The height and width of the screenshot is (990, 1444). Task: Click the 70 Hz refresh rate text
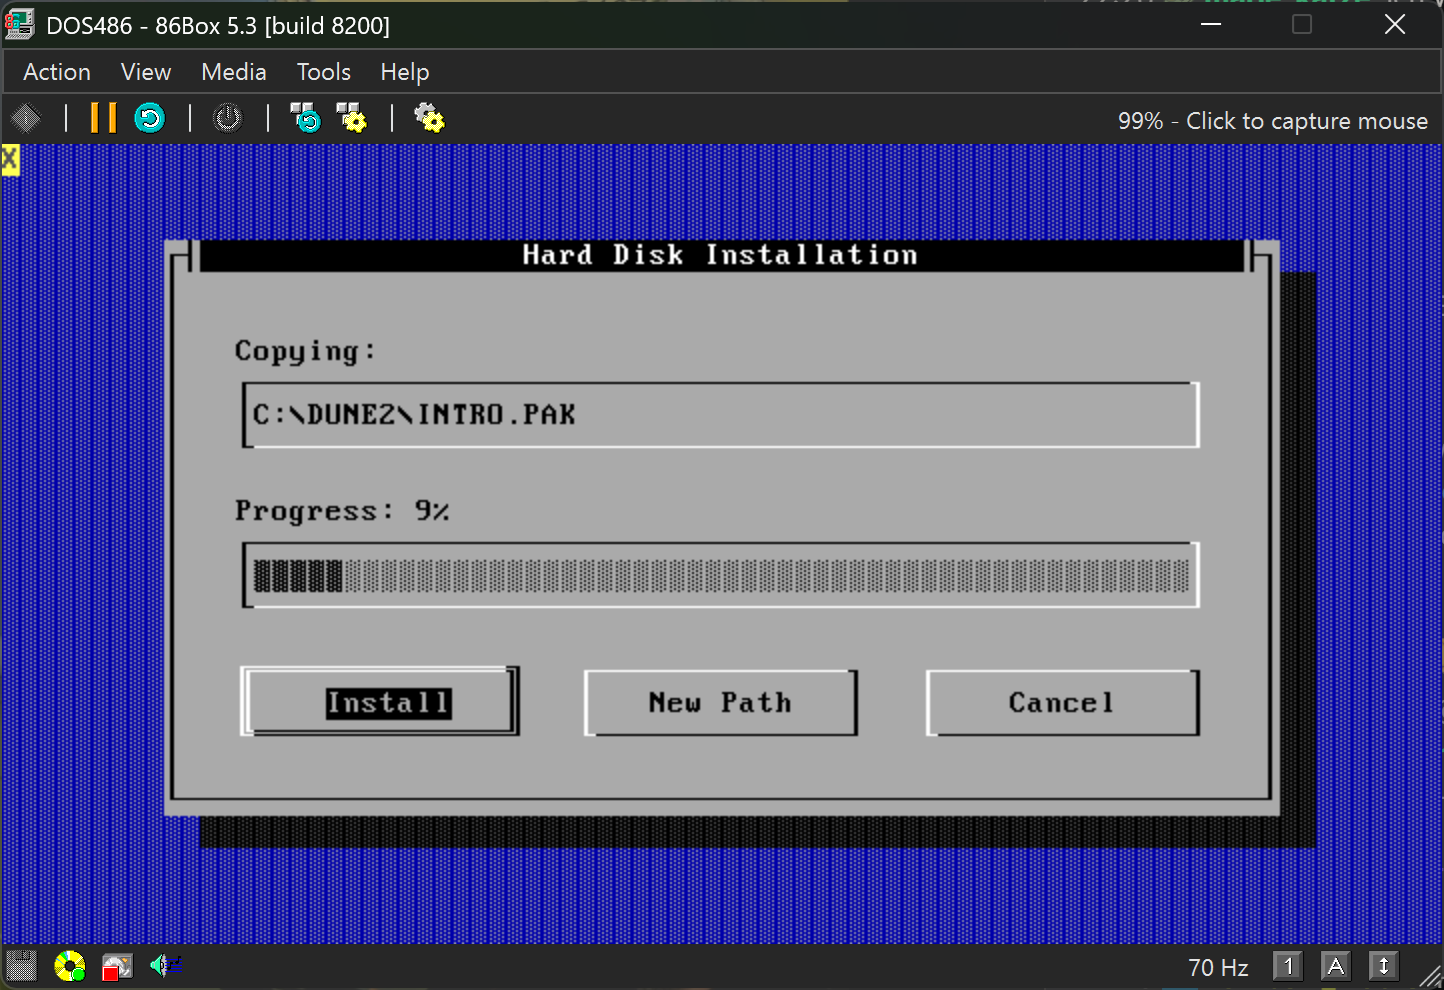(1218, 967)
